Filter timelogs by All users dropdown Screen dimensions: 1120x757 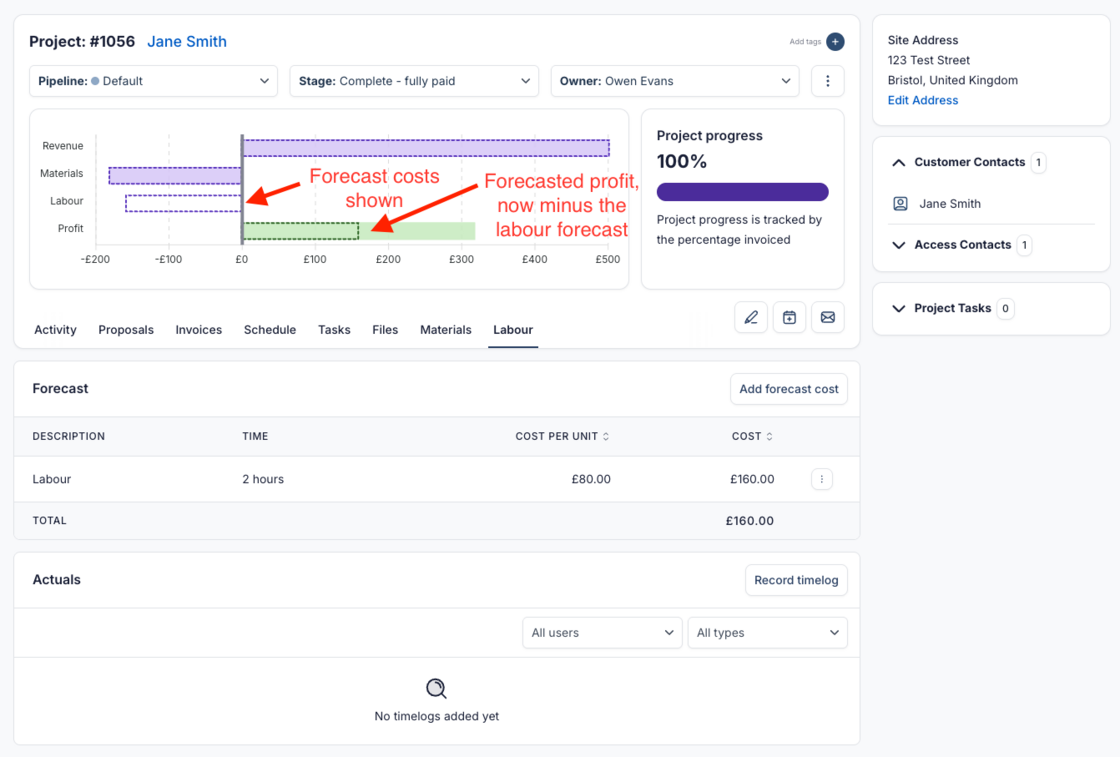(602, 633)
